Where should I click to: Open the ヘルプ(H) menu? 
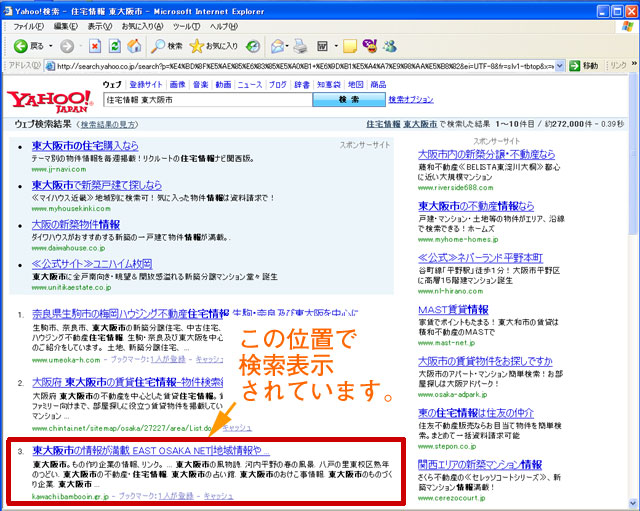pyautogui.click(x=224, y=27)
